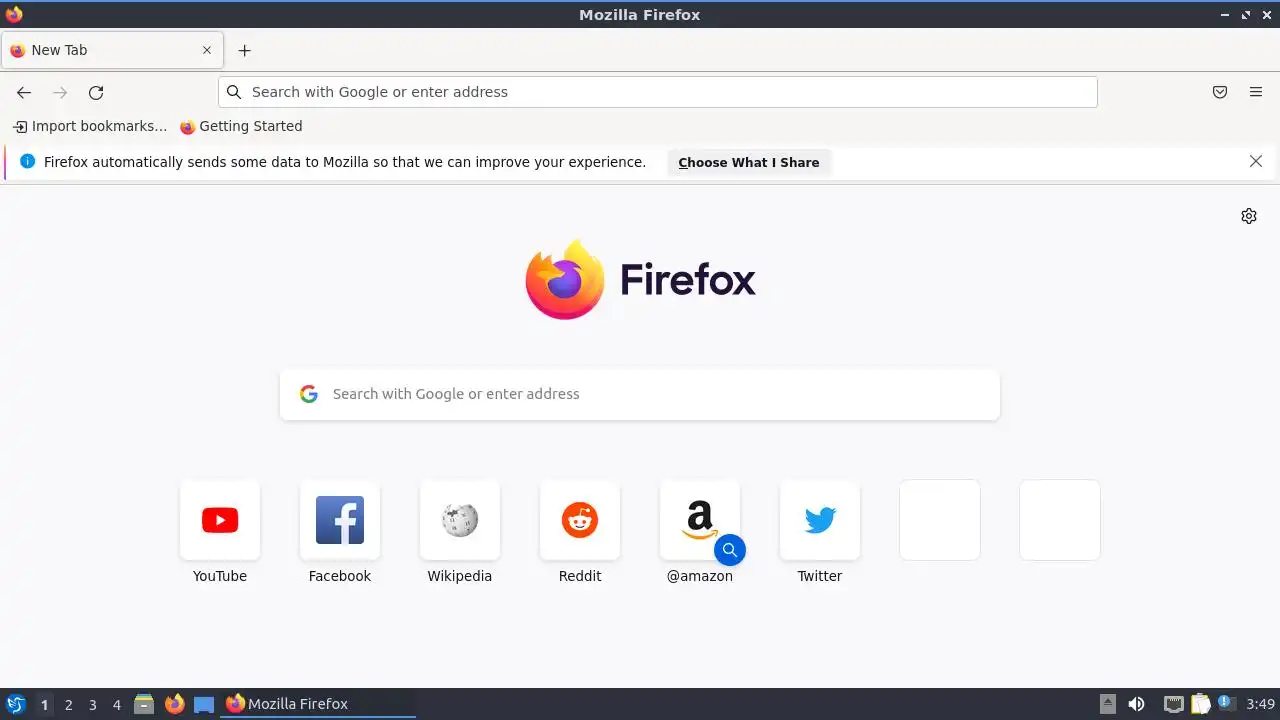
Task: Click the show desktop taskbar icon
Action: point(204,704)
